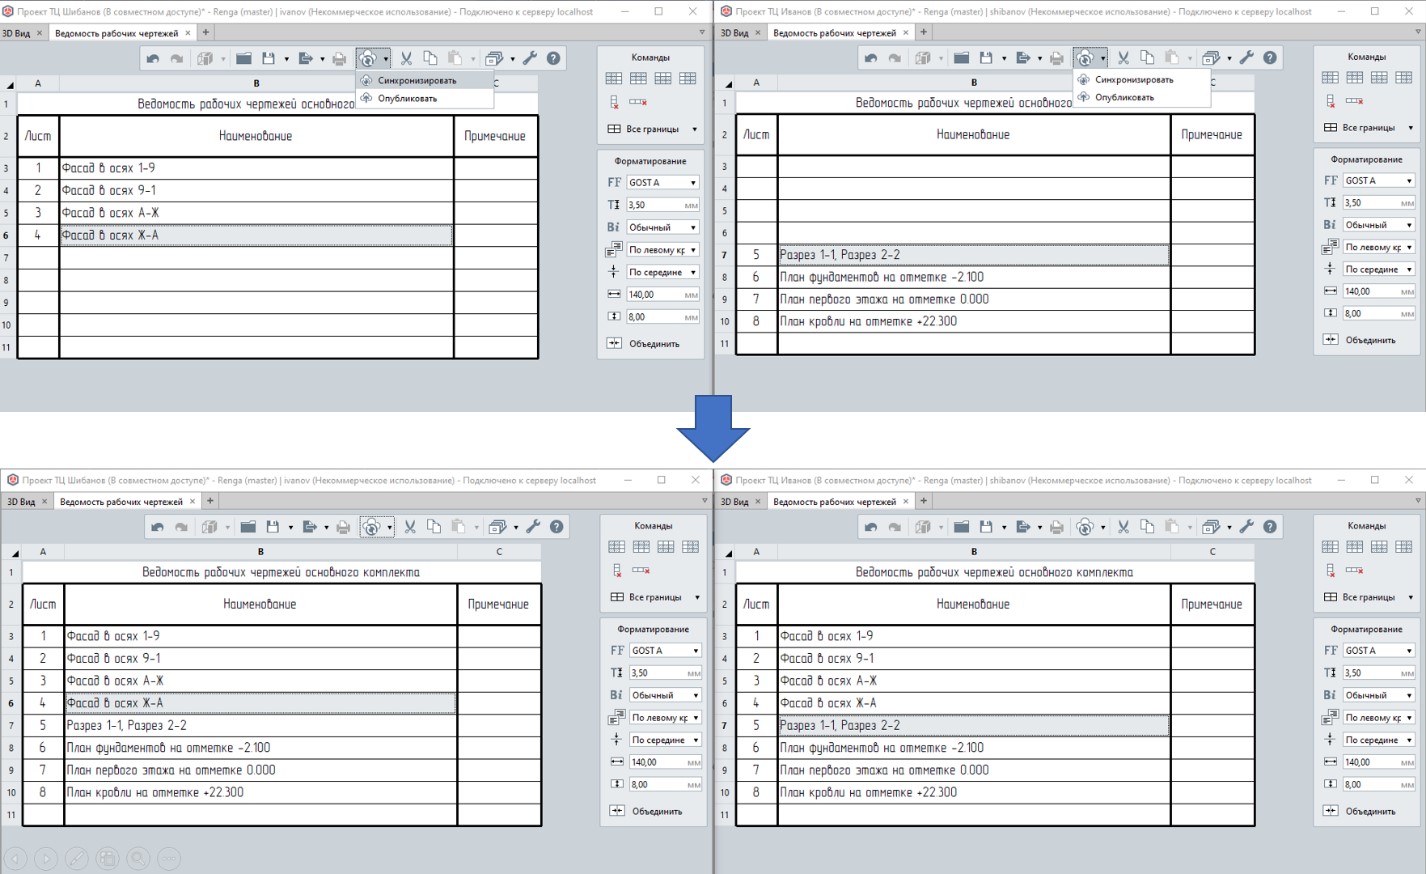
Task: Select План кровли cell in upper shibanov window
Action: pos(973,321)
